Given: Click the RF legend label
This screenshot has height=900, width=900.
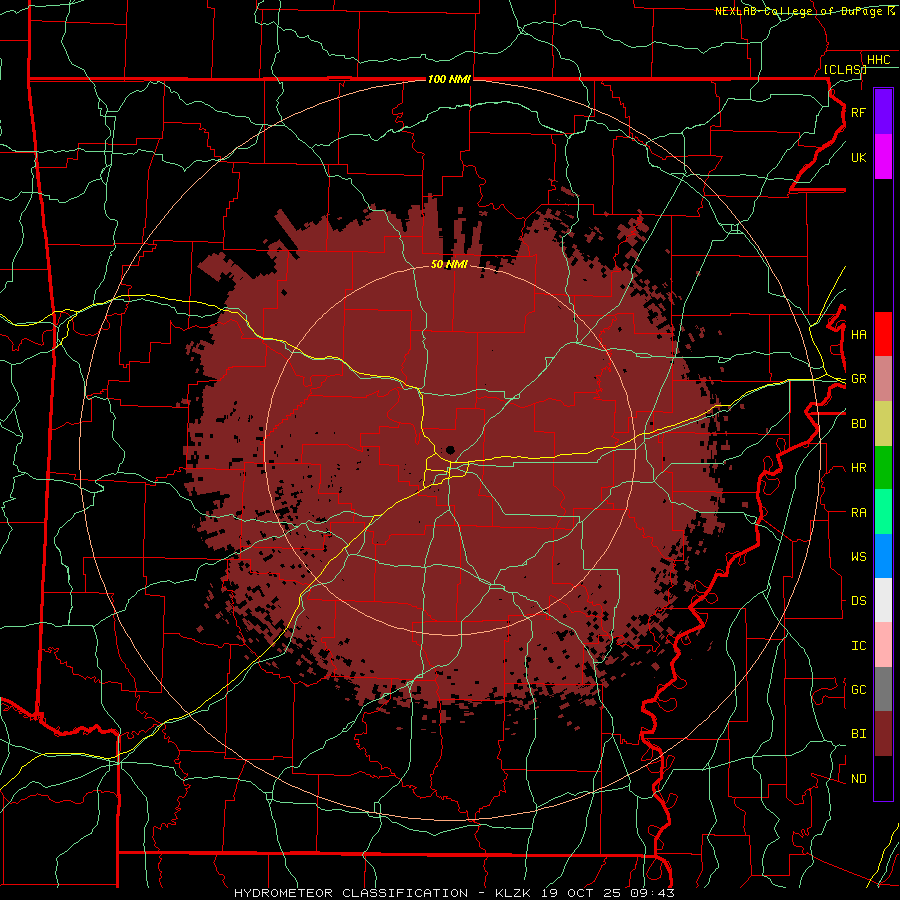Looking at the screenshot, I should click(858, 112).
